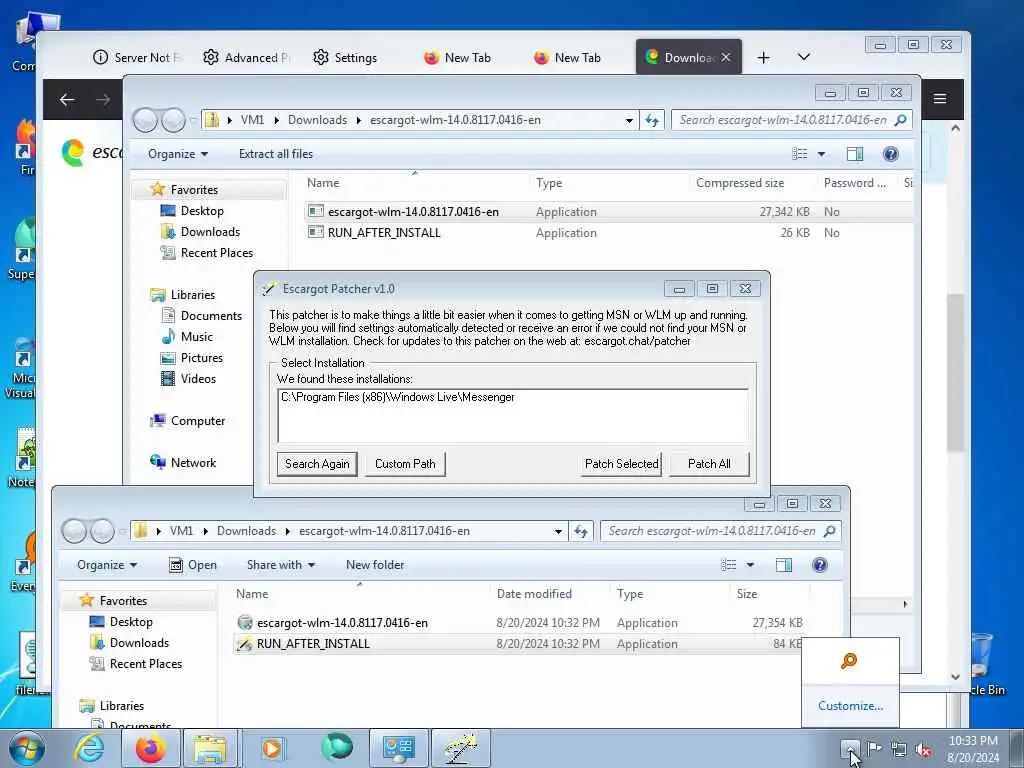Click Escargot Patcher wand taskbar icon

click(x=460, y=748)
